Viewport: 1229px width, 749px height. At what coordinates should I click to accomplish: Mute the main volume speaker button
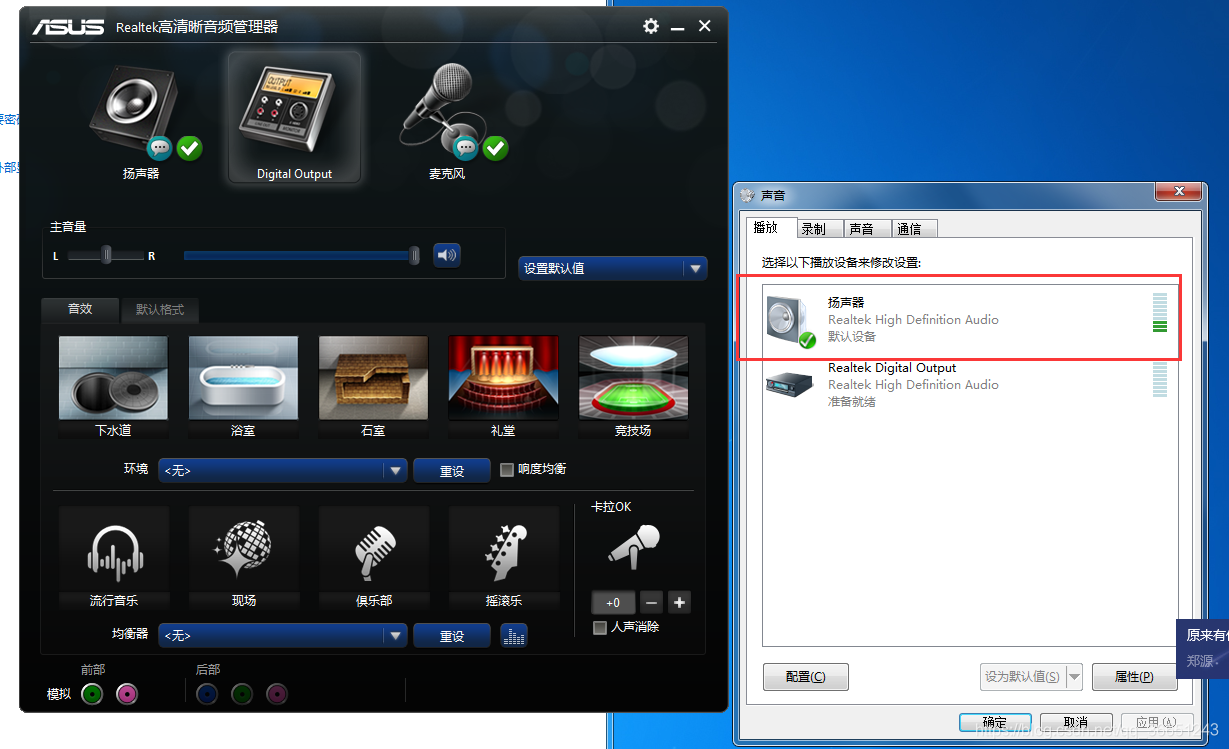[447, 255]
